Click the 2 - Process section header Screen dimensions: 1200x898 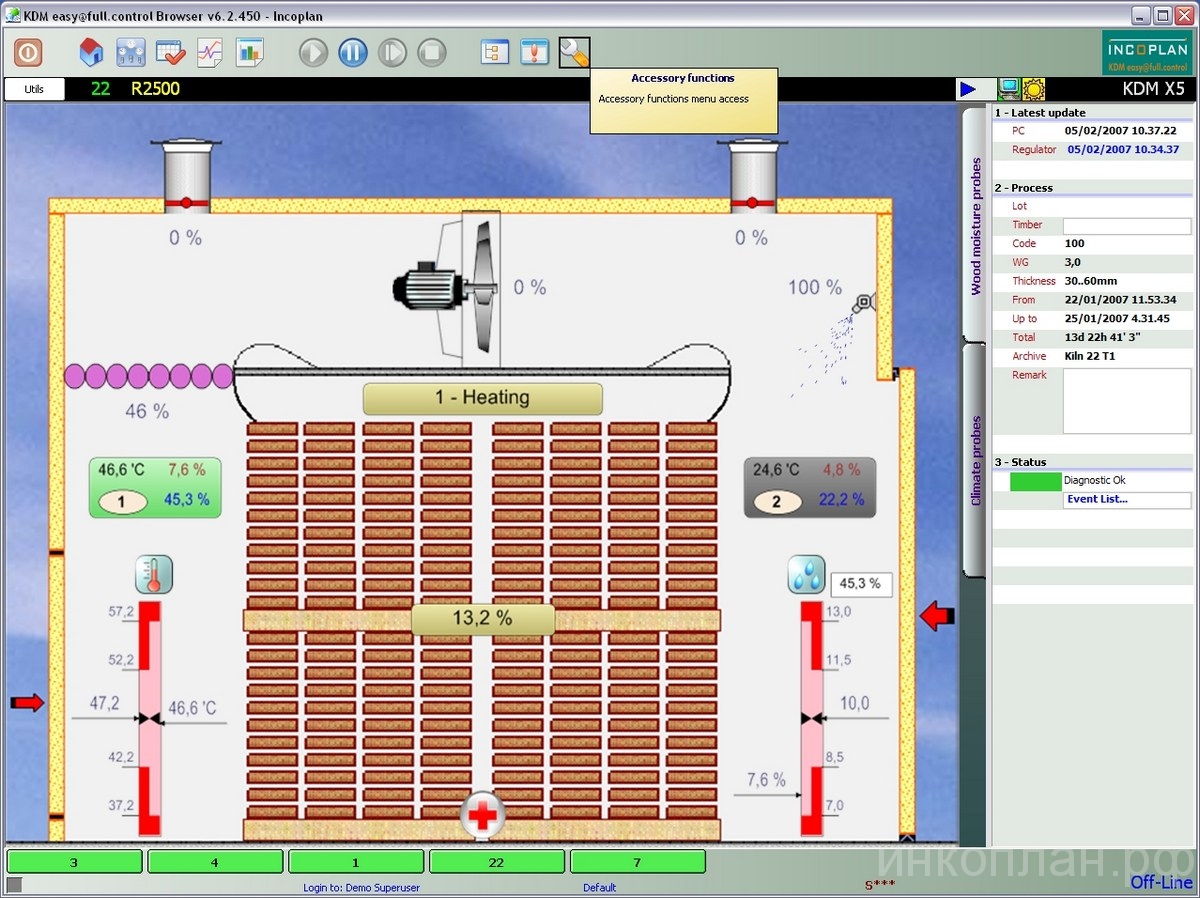tap(1023, 188)
